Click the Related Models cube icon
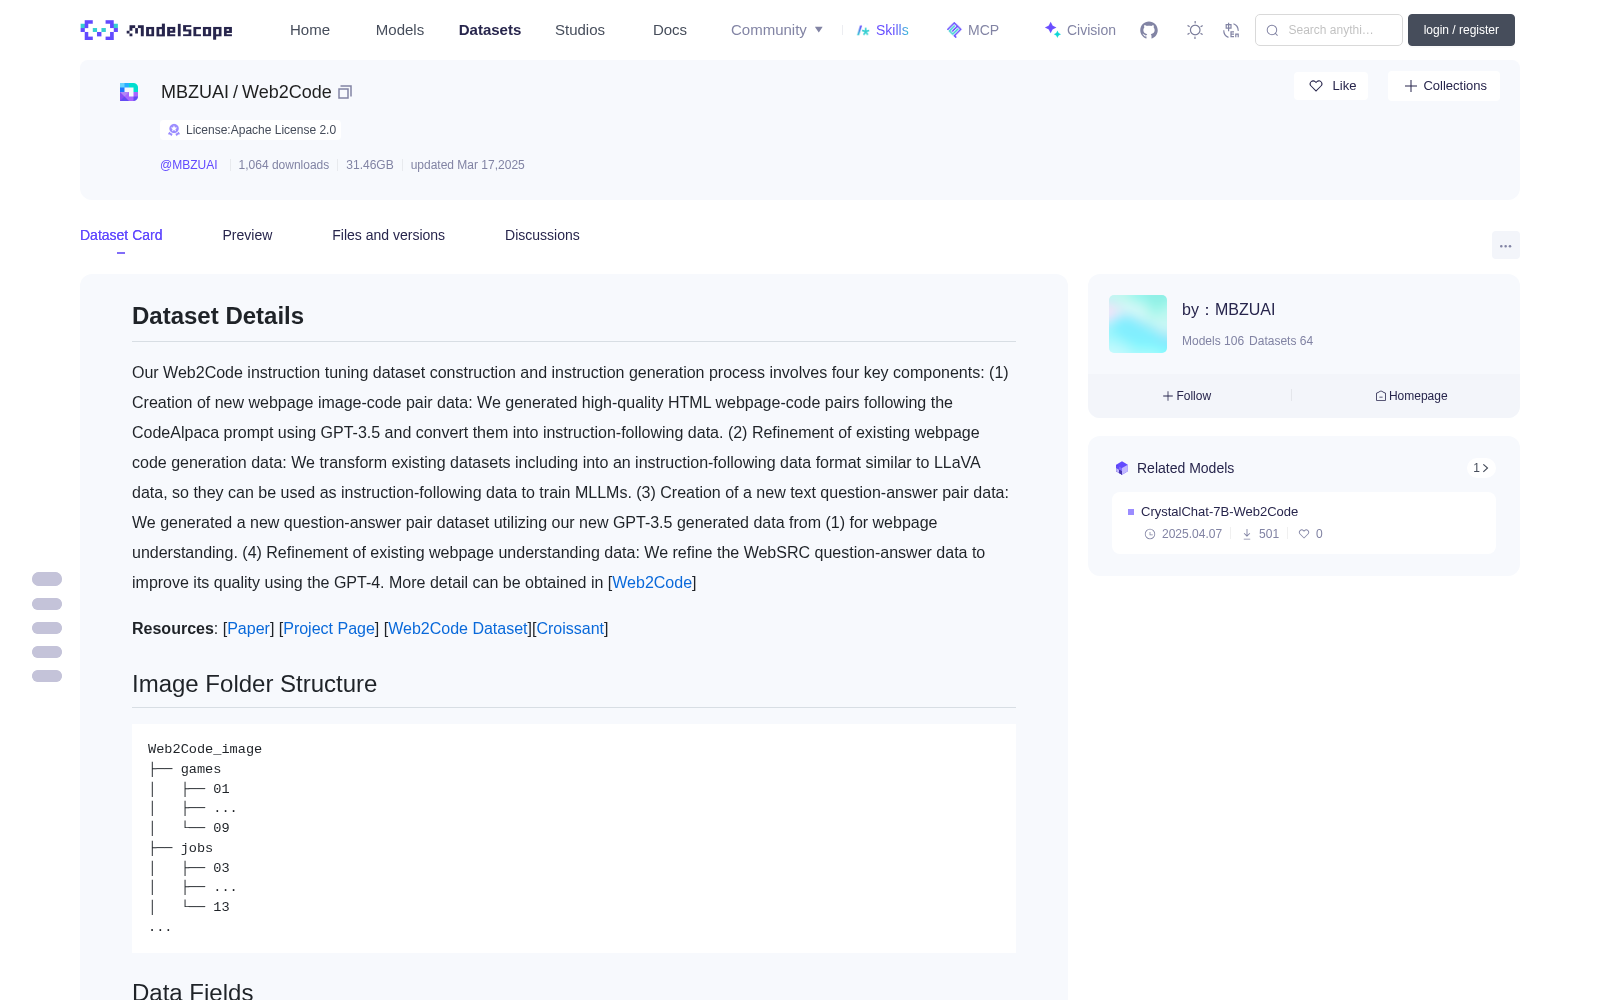 [1122, 468]
